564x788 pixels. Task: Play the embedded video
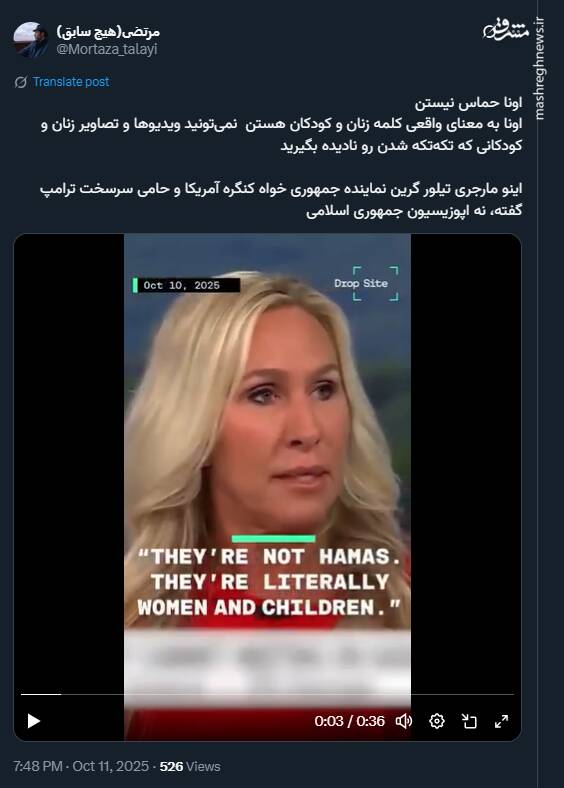pos(34,721)
